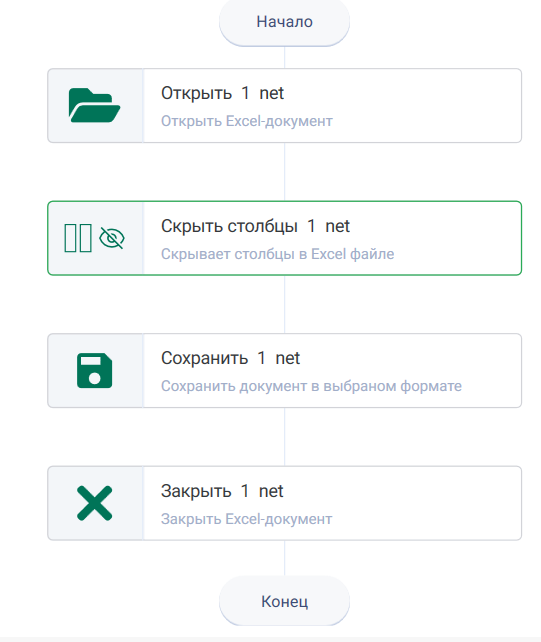Click connector line between Скрыть столбцы and Сохранить
Viewport: 541px width, 642px height.
pos(284,304)
